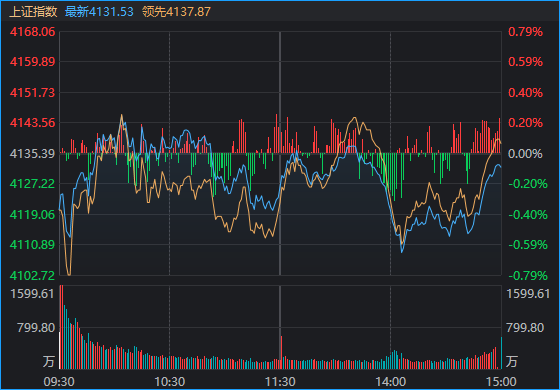The image size is (560, 390).
Task: Click the -0.59% percent axis label
Action: click(x=528, y=245)
